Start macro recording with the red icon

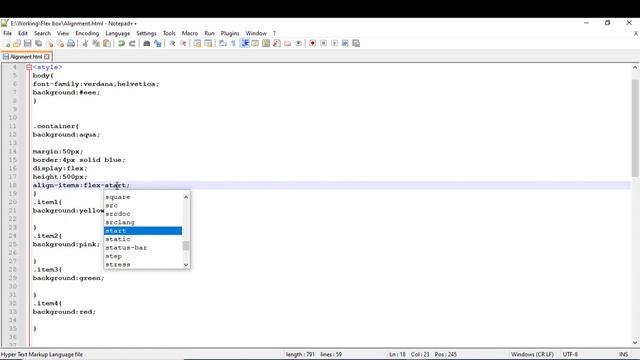coord(313,43)
